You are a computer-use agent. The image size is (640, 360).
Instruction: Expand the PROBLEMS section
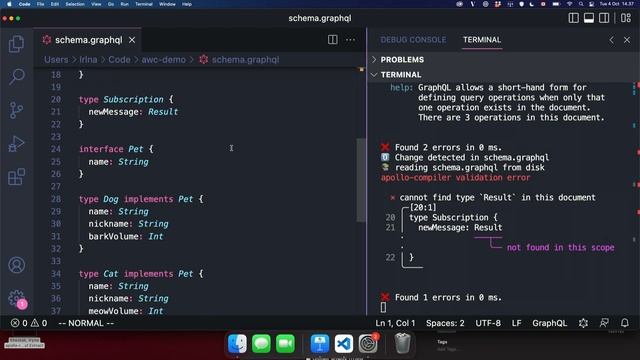pos(402,60)
